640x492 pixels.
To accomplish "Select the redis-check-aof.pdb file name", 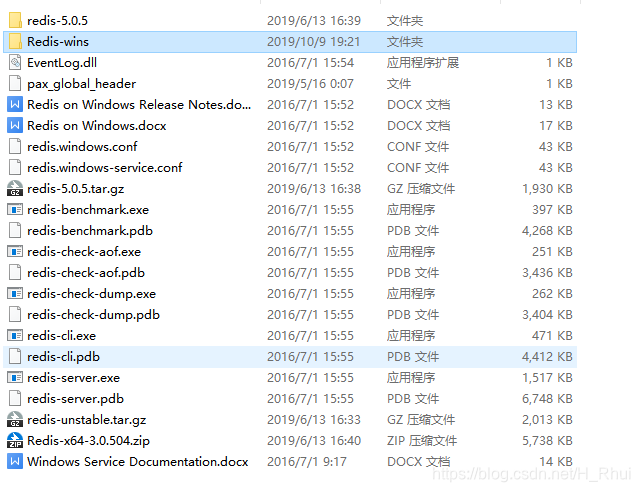I will click(86, 273).
